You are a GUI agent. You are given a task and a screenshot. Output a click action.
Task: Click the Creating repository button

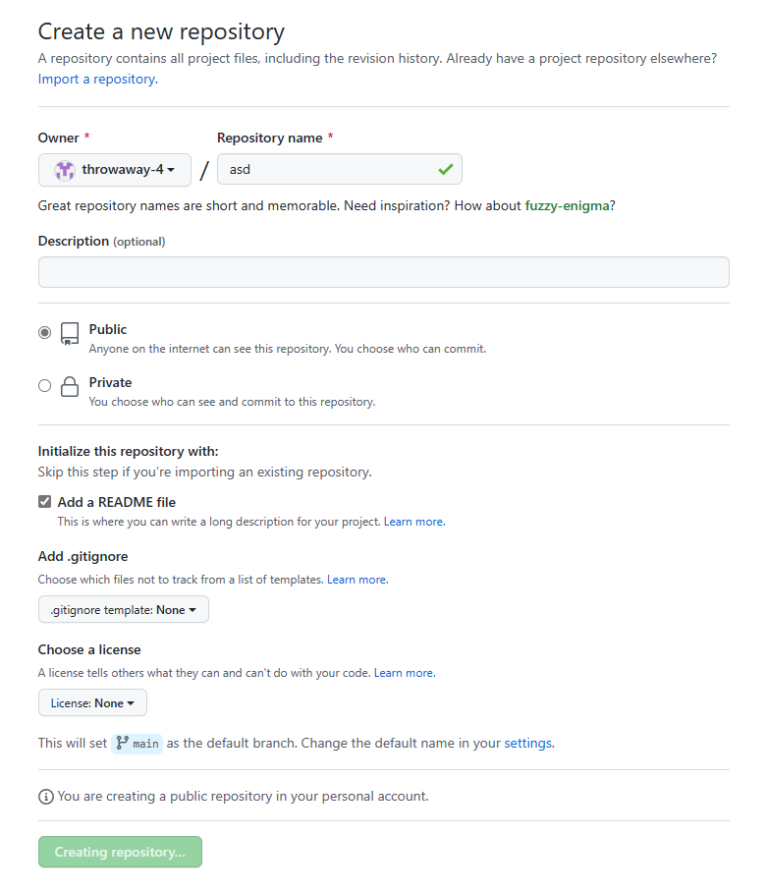(120, 852)
